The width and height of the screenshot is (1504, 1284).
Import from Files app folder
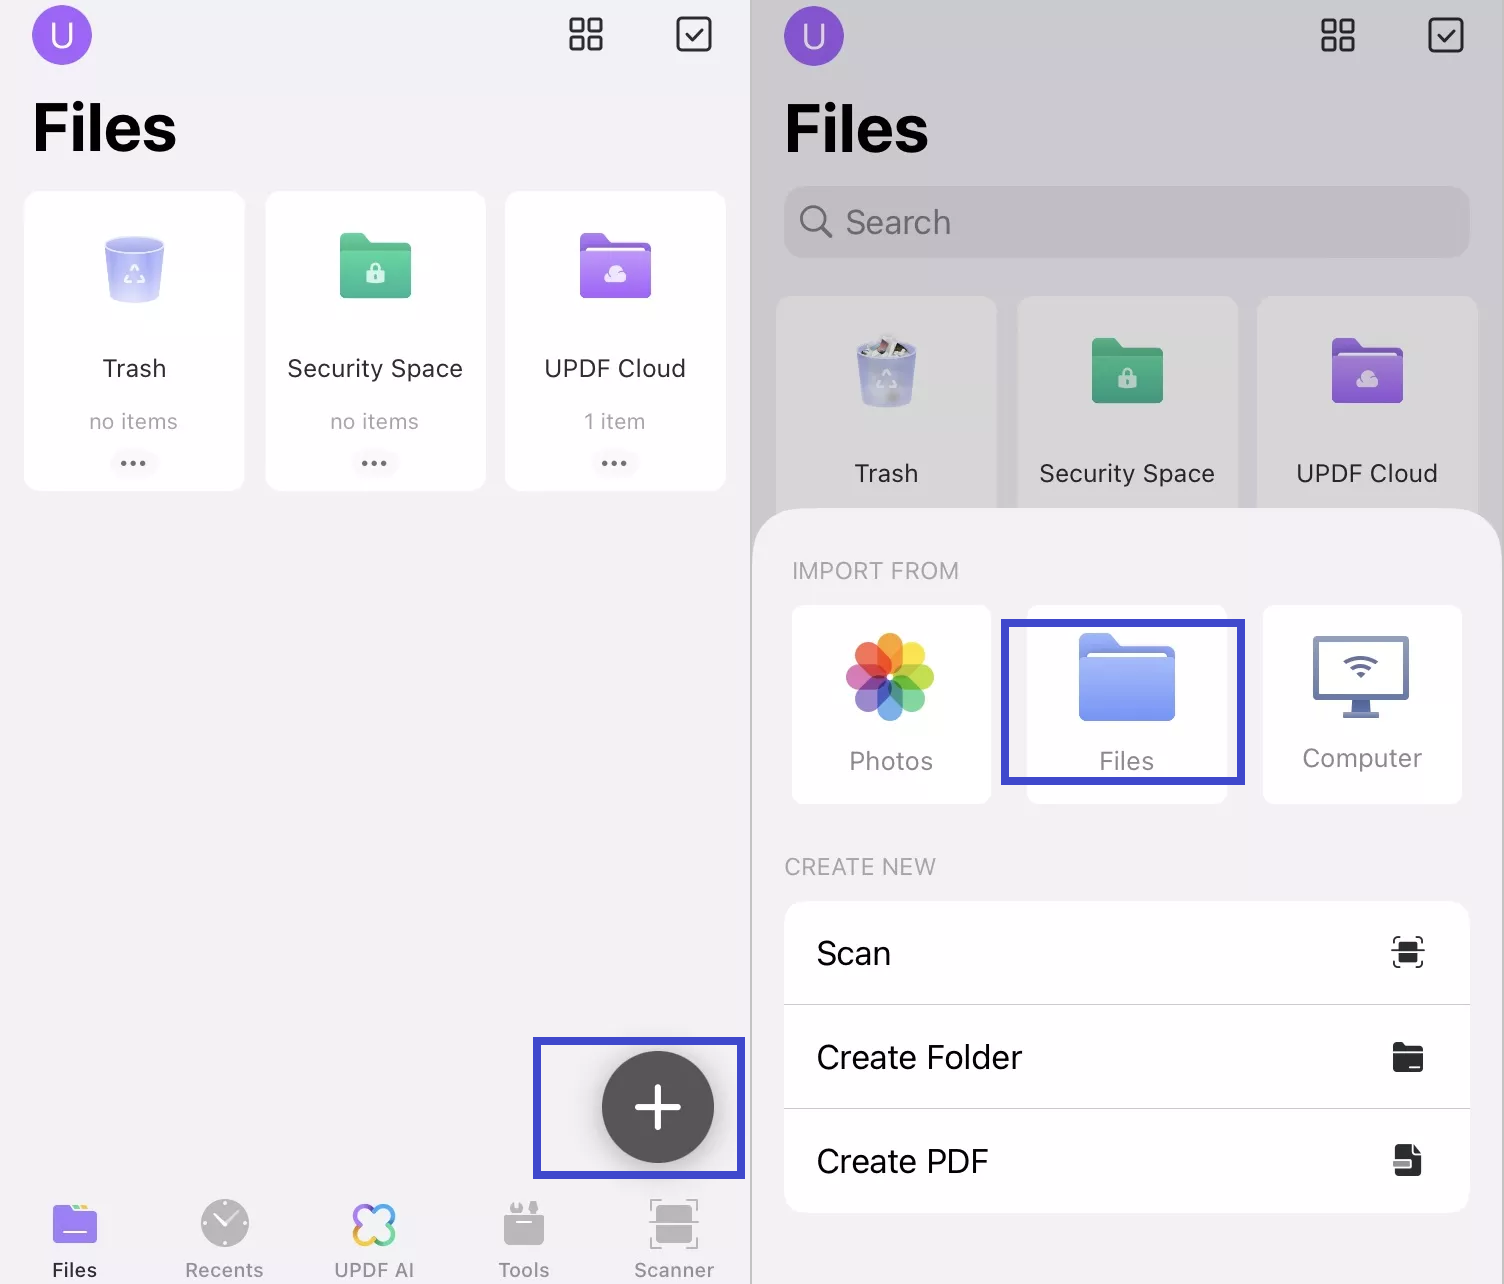pyautogui.click(x=1126, y=704)
